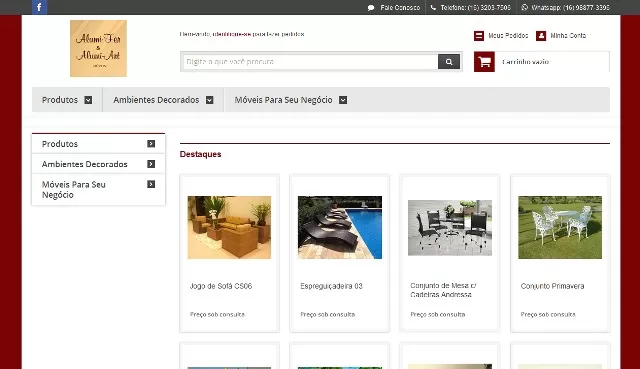The image size is (640, 369).
Task: Click the Fale Conosco link
Action: tap(400, 8)
